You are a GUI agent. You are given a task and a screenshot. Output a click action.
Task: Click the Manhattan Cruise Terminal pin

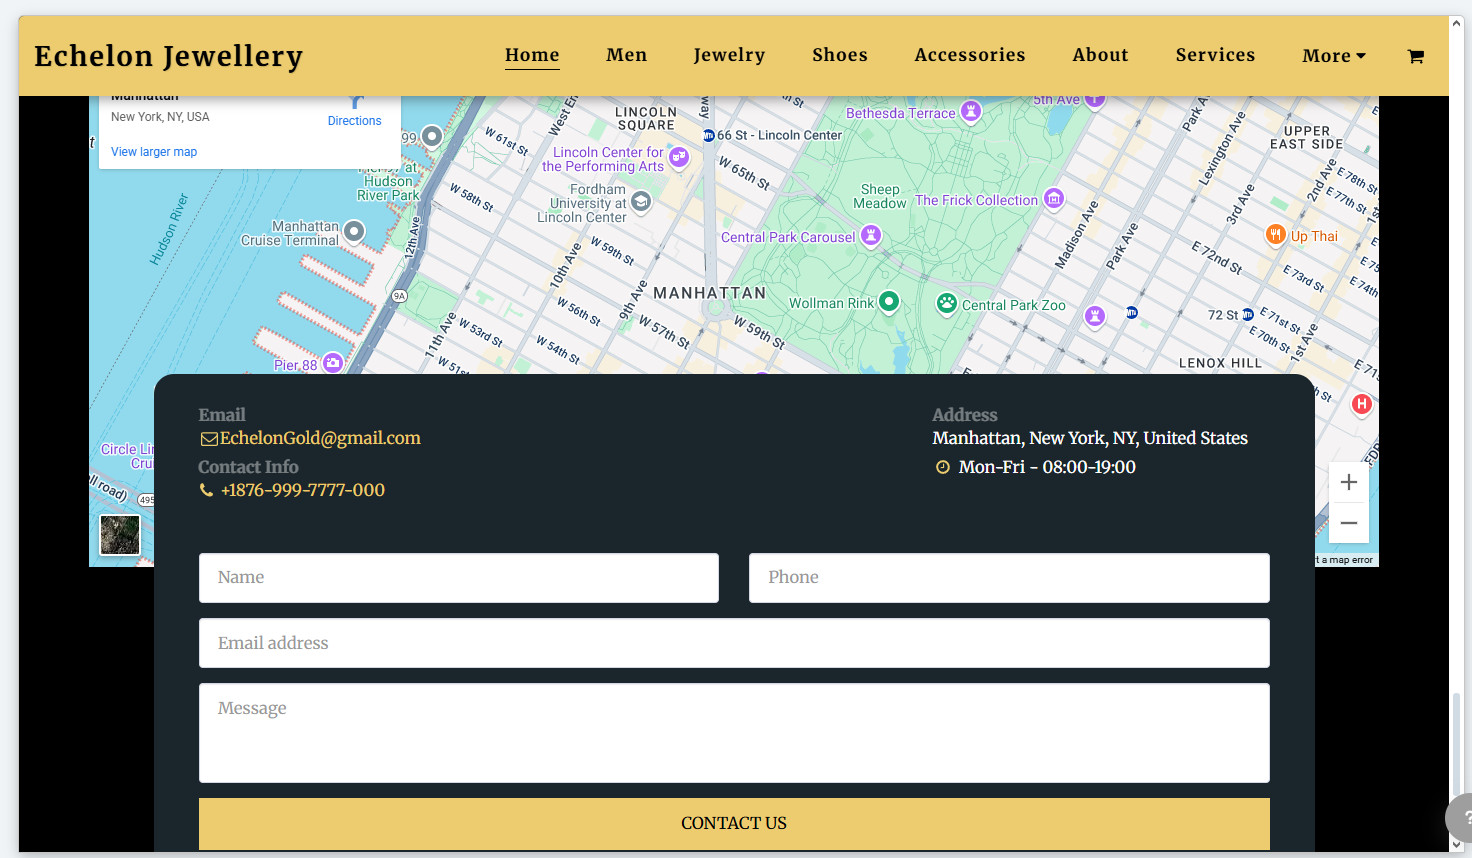354,232
